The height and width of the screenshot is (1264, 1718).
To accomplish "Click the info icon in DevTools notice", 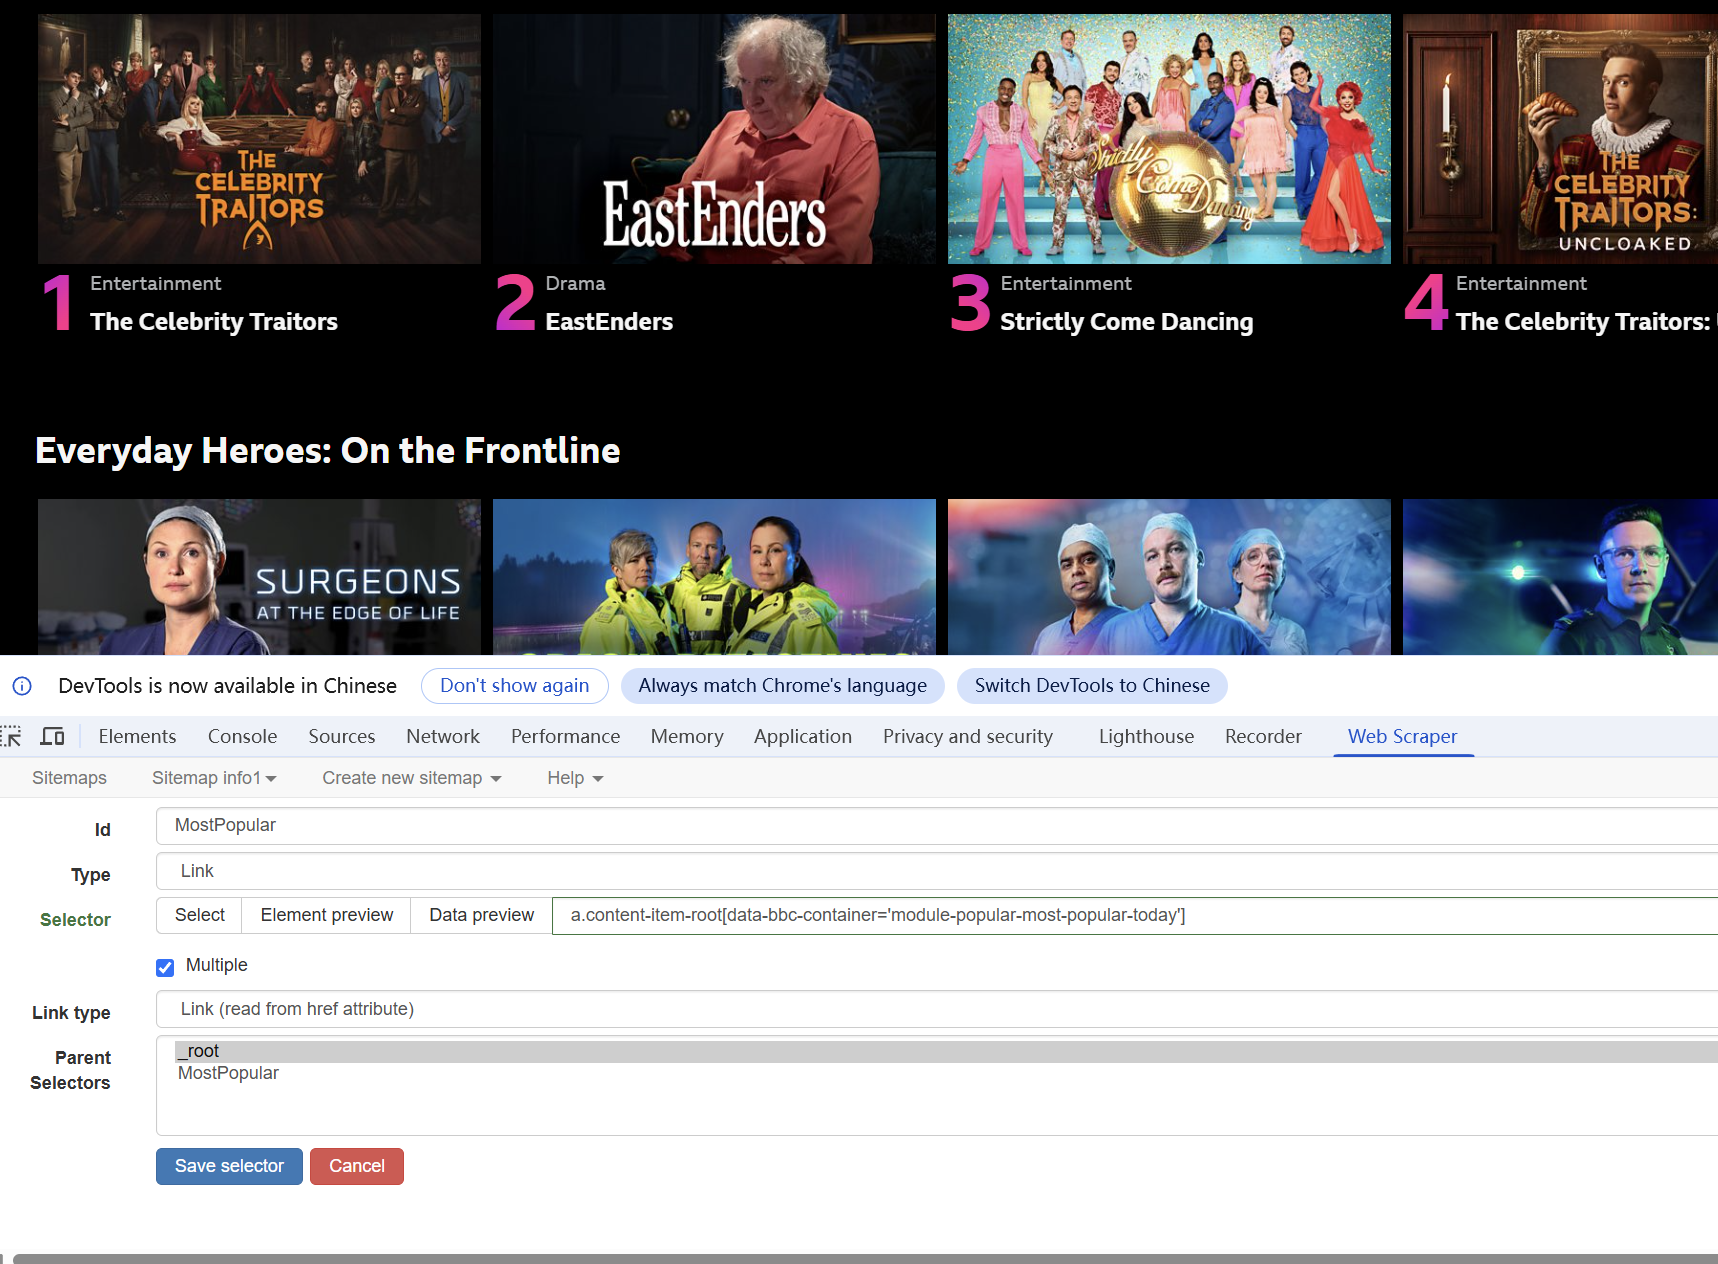I will click(22, 686).
